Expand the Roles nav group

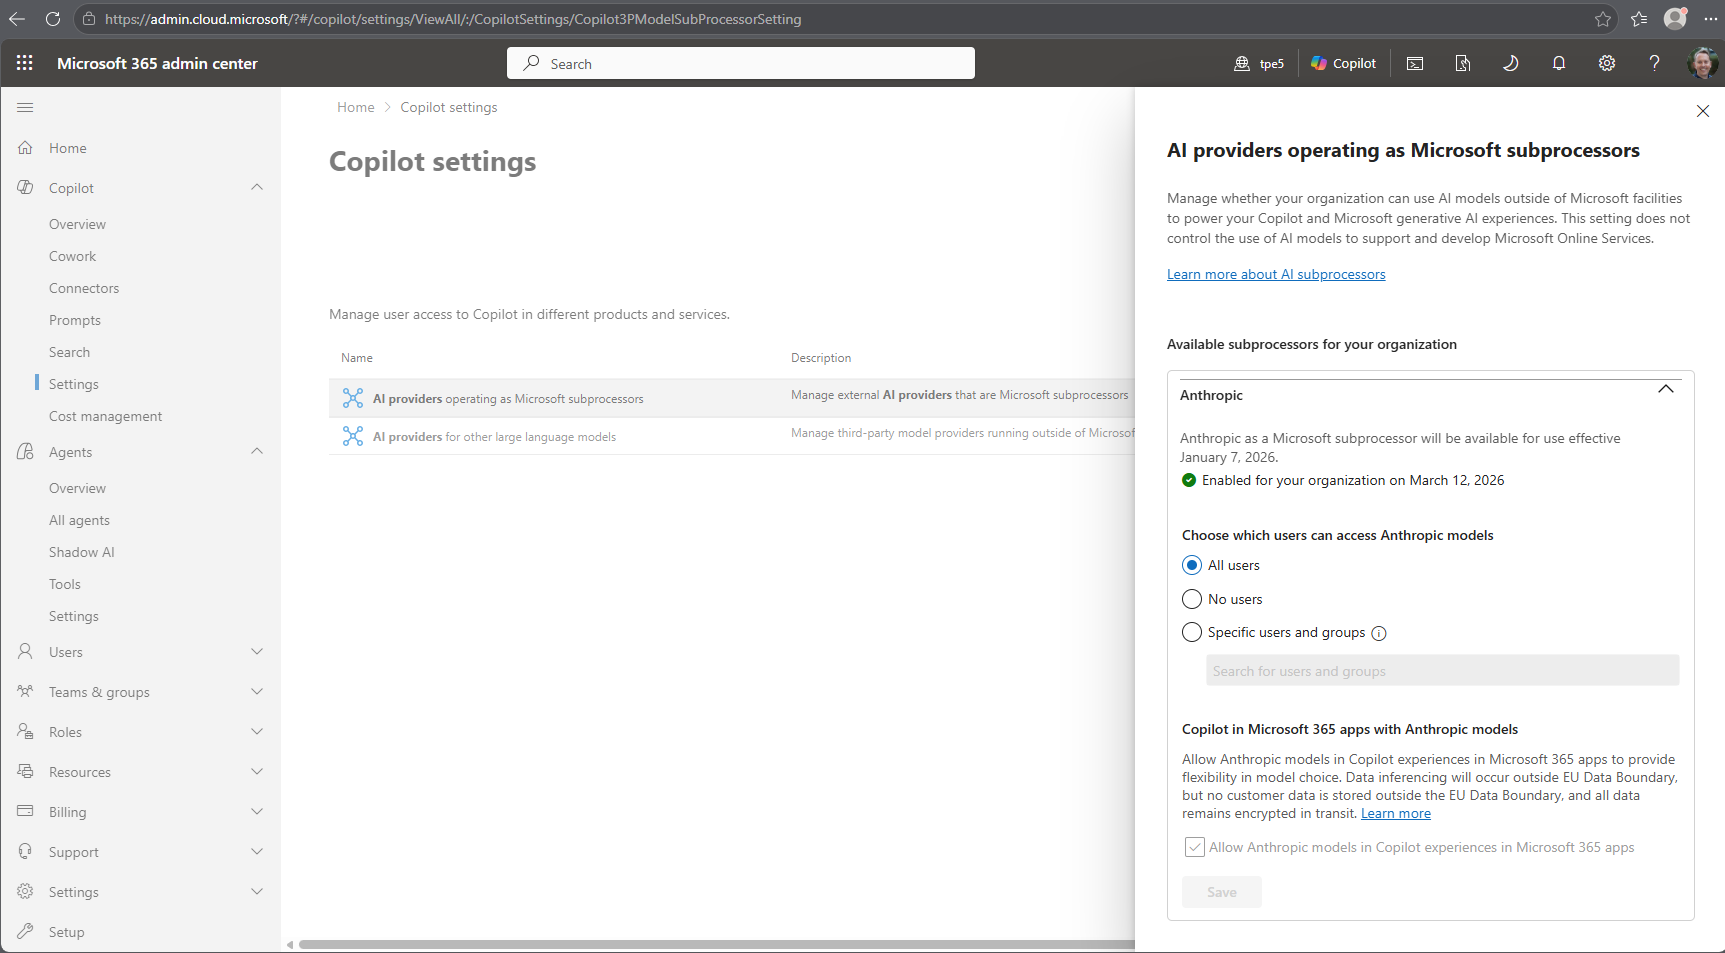pyautogui.click(x=257, y=732)
